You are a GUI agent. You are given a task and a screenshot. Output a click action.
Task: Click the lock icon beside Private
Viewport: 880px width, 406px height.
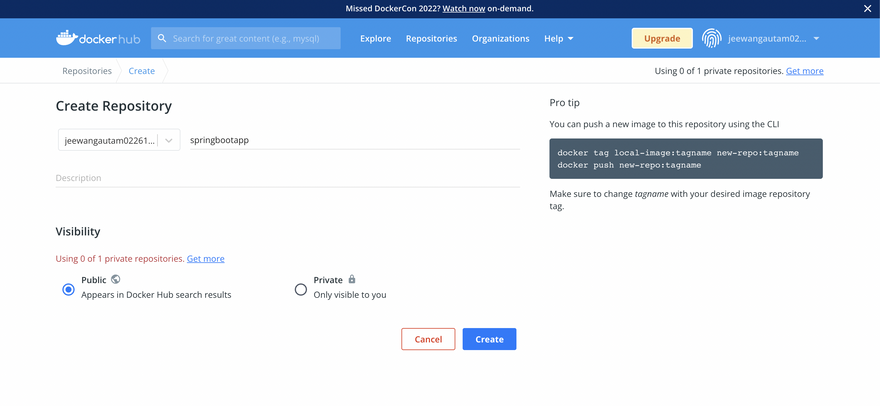[x=352, y=280]
